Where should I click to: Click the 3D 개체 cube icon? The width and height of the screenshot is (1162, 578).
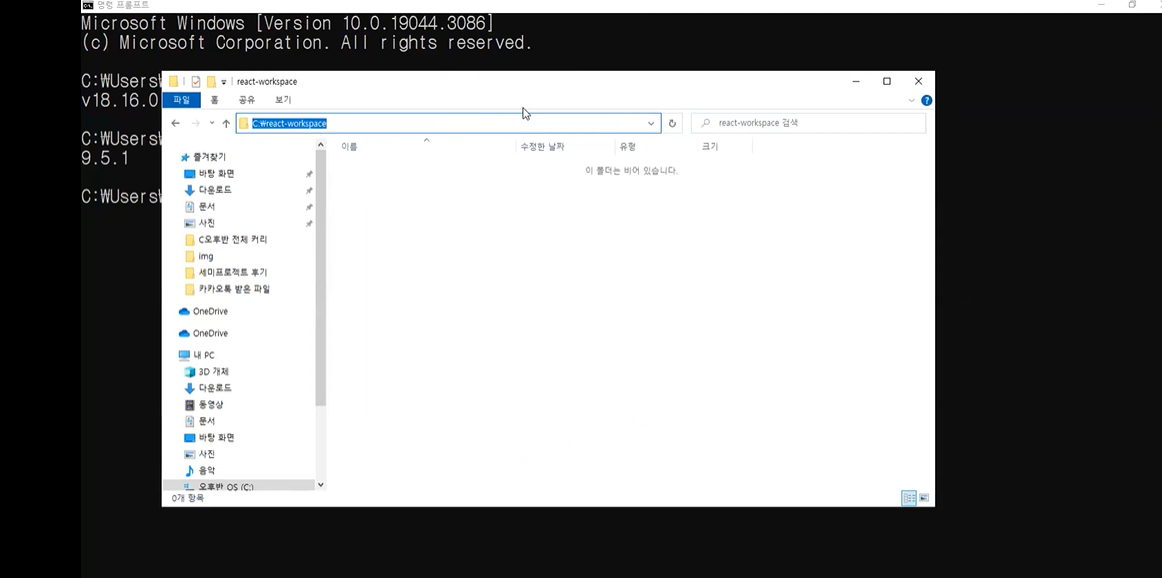[190, 372]
